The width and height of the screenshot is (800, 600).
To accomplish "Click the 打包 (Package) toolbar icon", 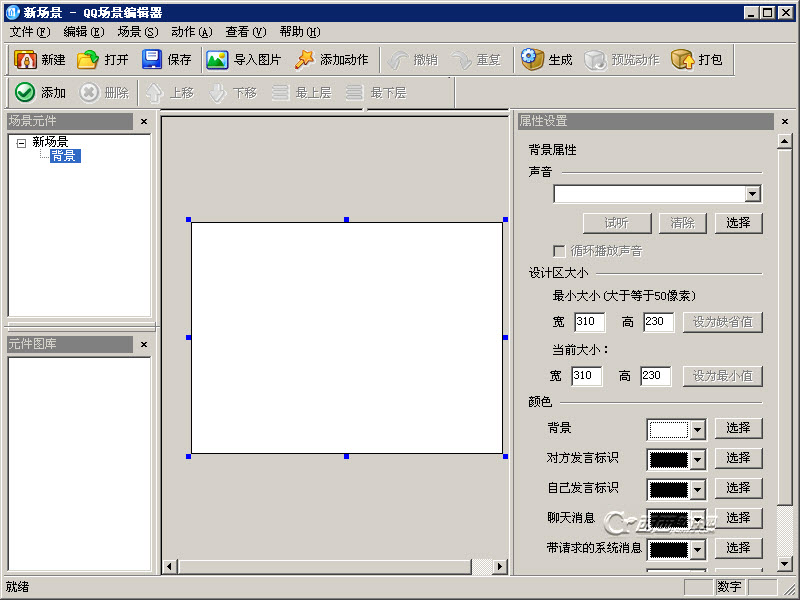I will click(x=682, y=60).
